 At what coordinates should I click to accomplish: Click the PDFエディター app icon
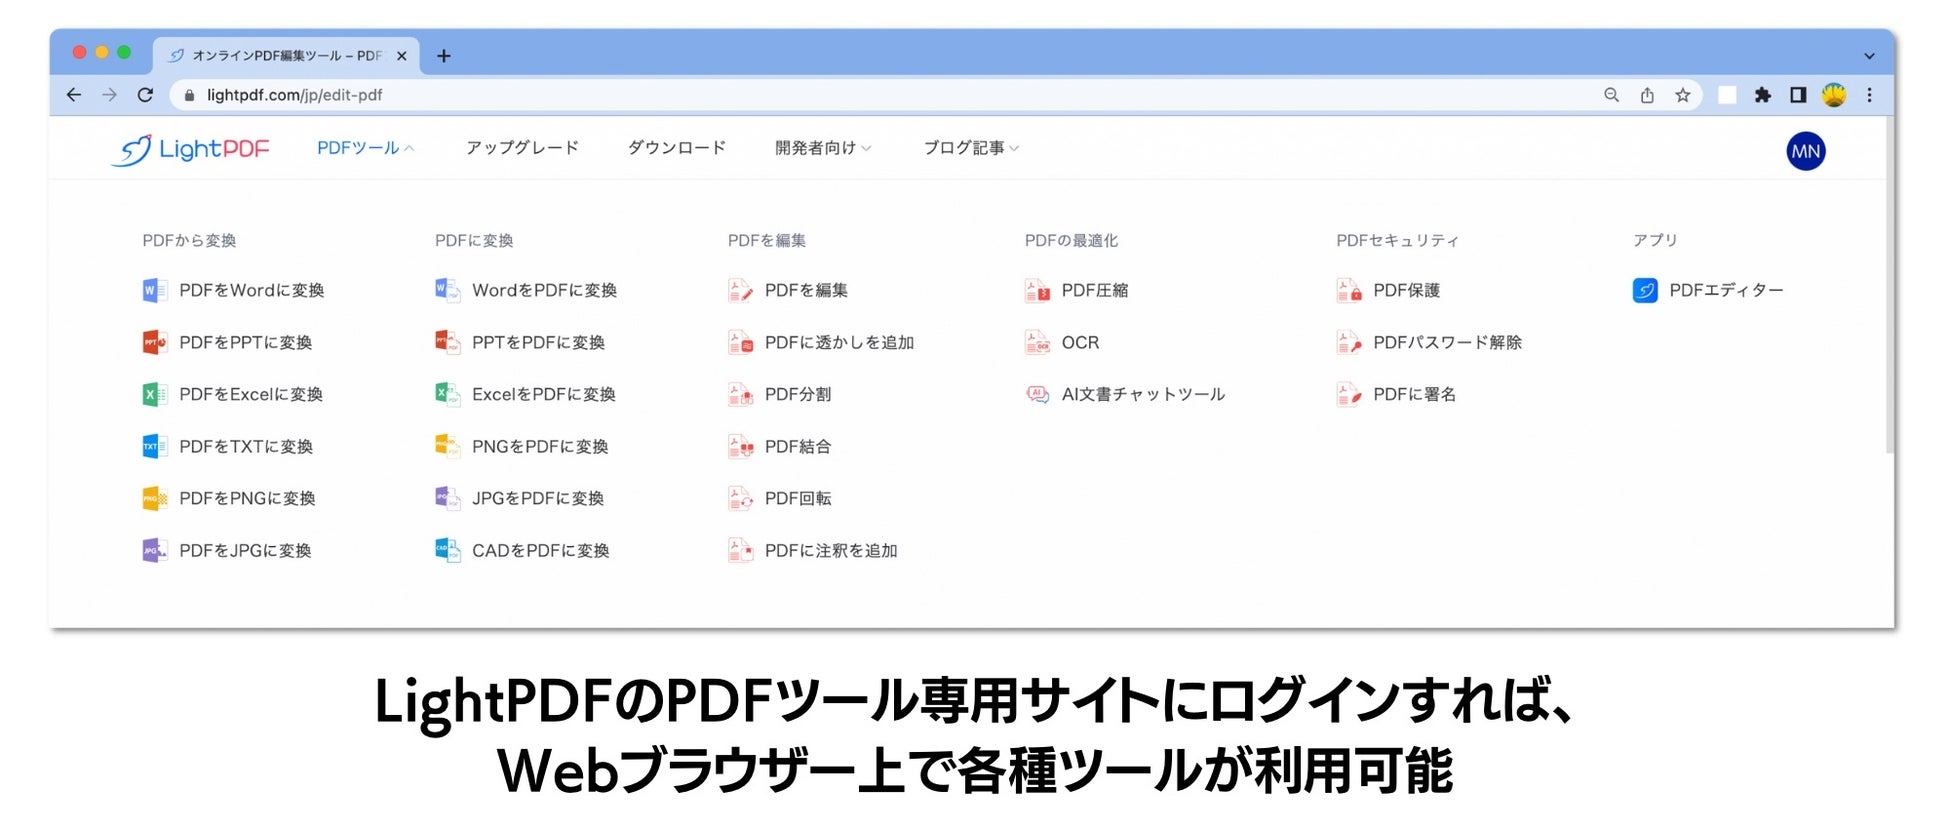coord(1645,291)
